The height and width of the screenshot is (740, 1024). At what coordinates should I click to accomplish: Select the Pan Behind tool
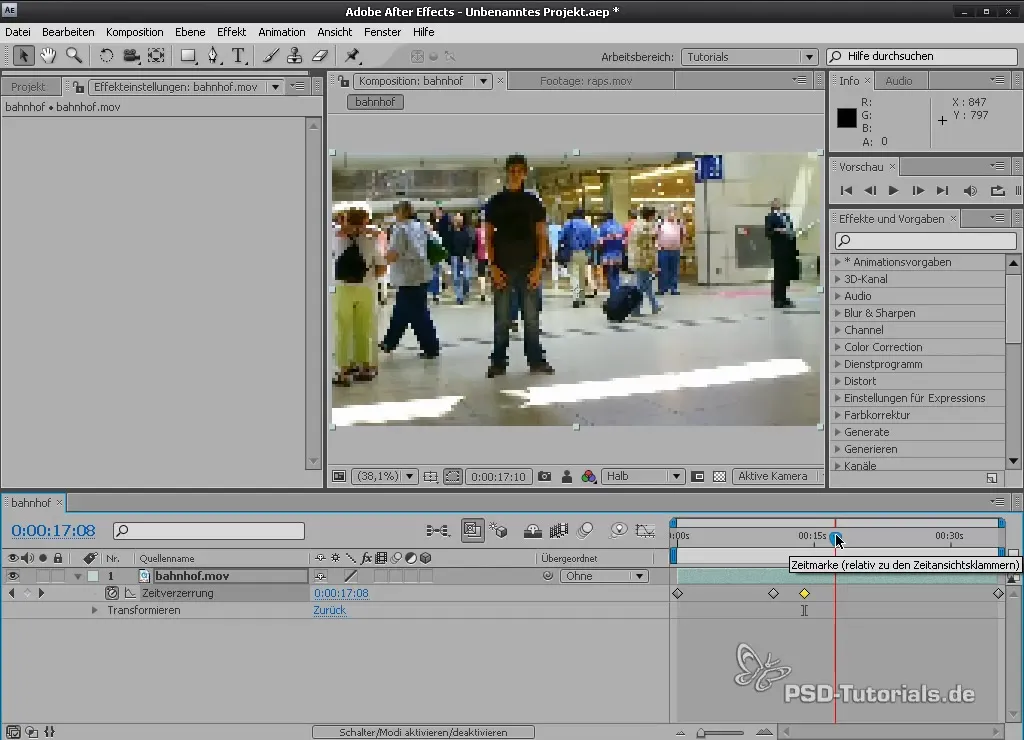coord(156,56)
